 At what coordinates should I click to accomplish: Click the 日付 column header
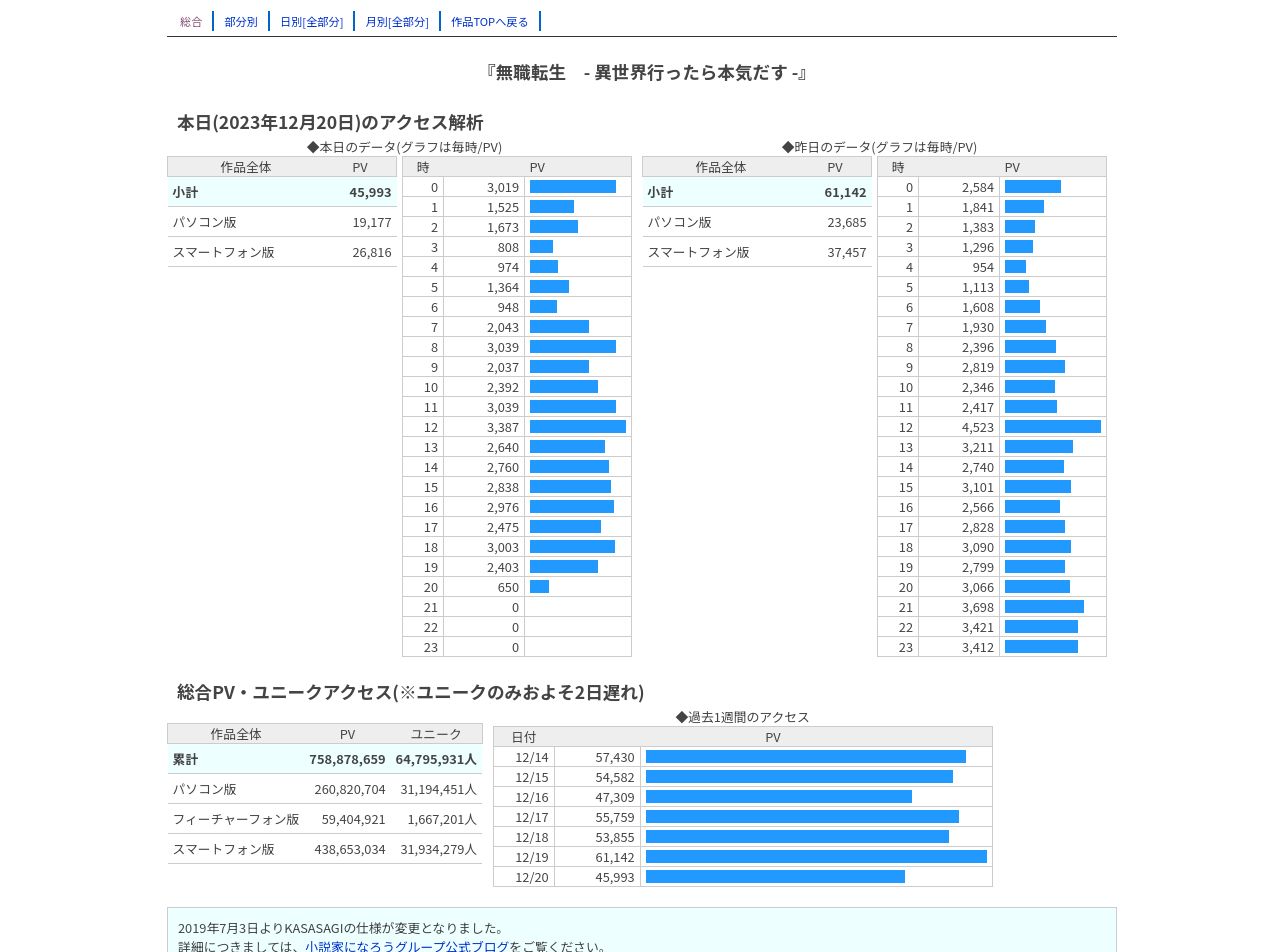pos(524,737)
